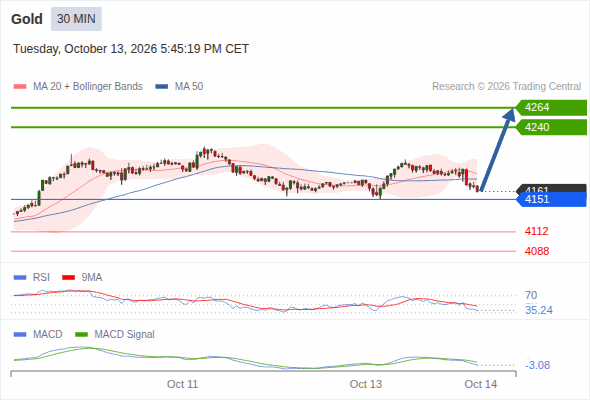590x400 pixels.
Task: Click the Oct 13 date axis label
Action: click(366, 384)
